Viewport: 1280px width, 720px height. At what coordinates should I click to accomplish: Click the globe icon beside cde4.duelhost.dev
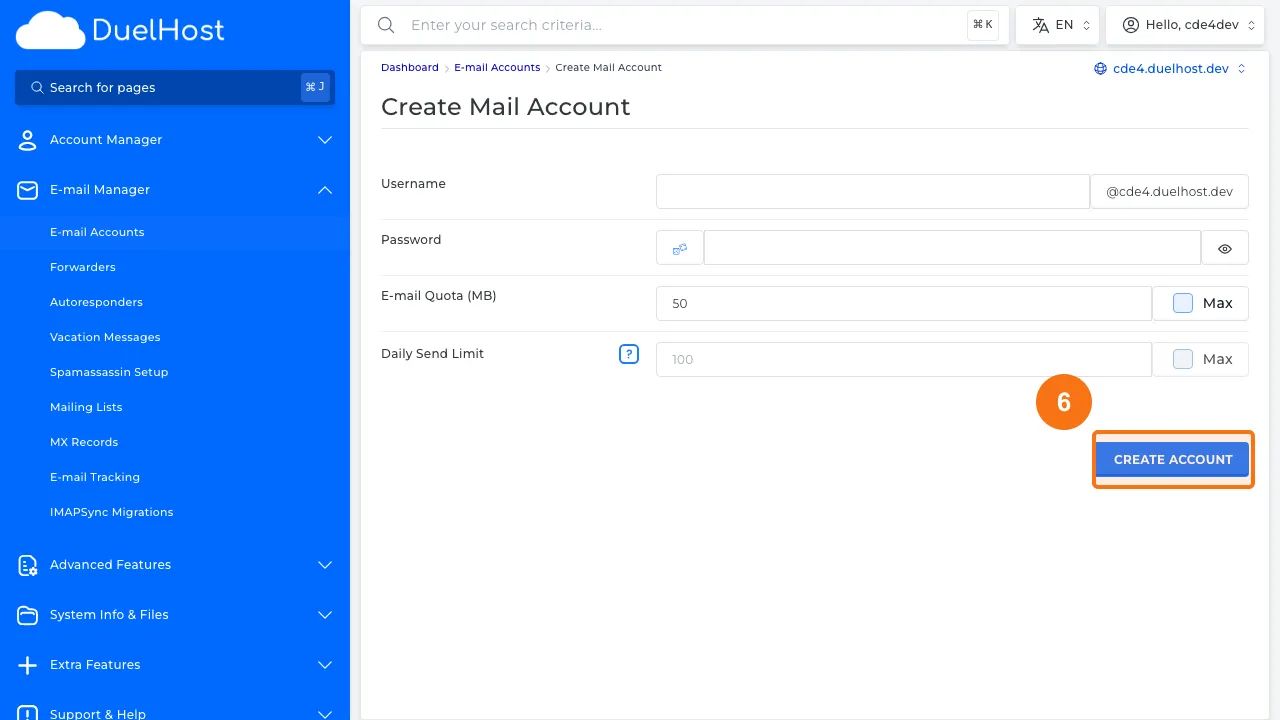coord(1101,68)
